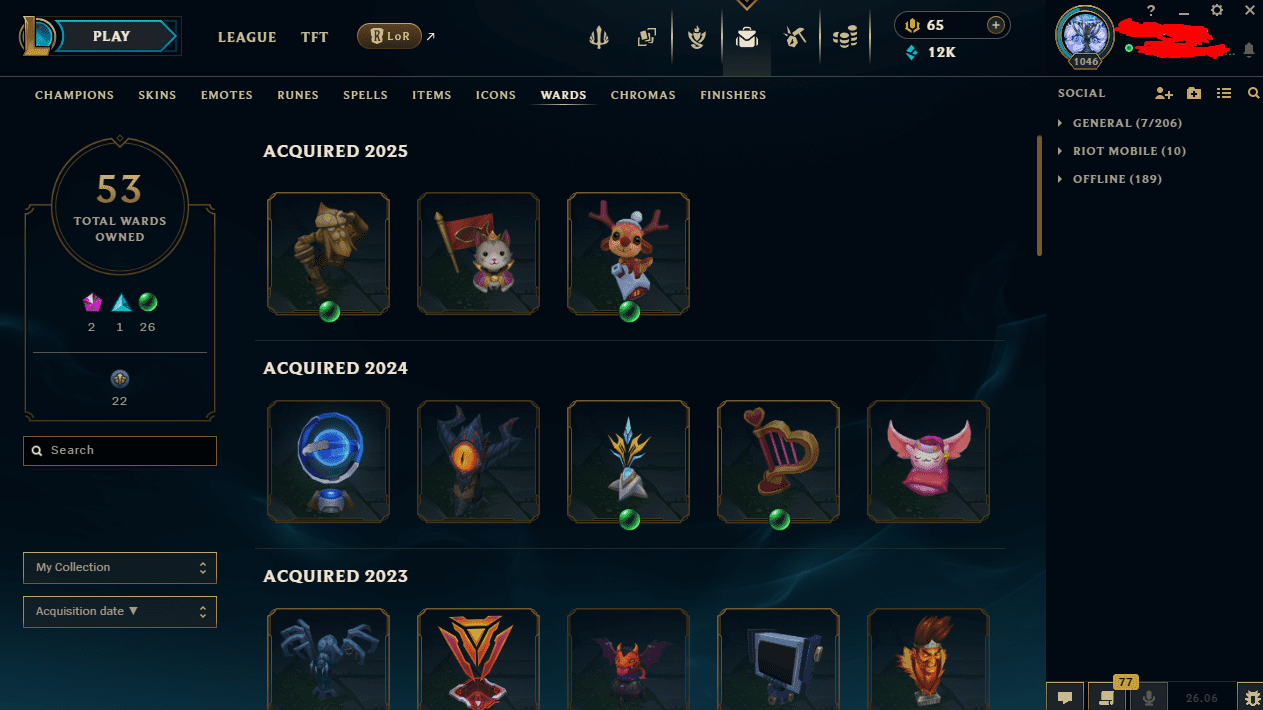The height and width of the screenshot is (710, 1263).
Task: Switch to the Emotes tab
Action: (227, 95)
